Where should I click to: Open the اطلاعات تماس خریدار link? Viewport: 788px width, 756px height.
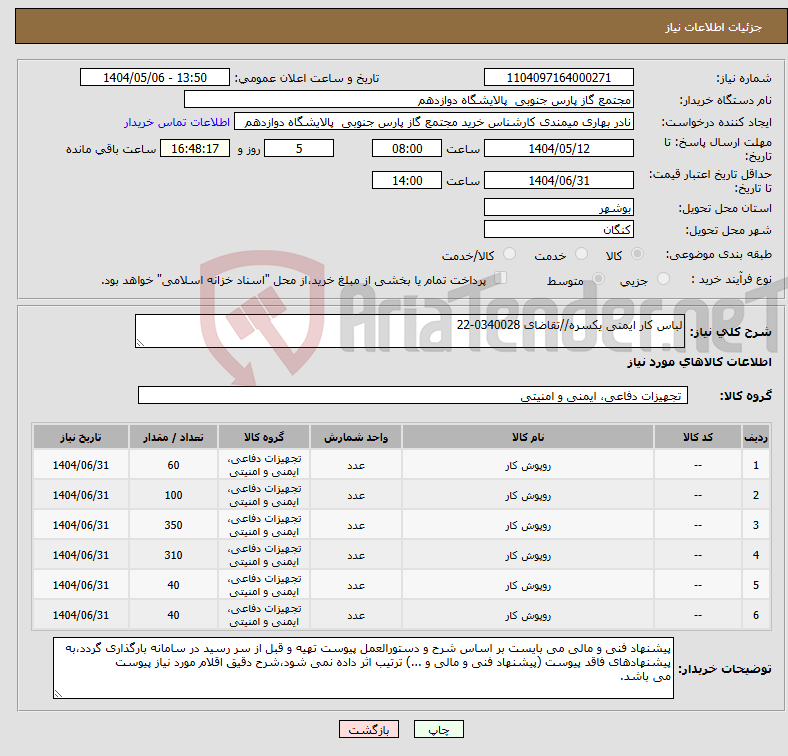coord(177,122)
